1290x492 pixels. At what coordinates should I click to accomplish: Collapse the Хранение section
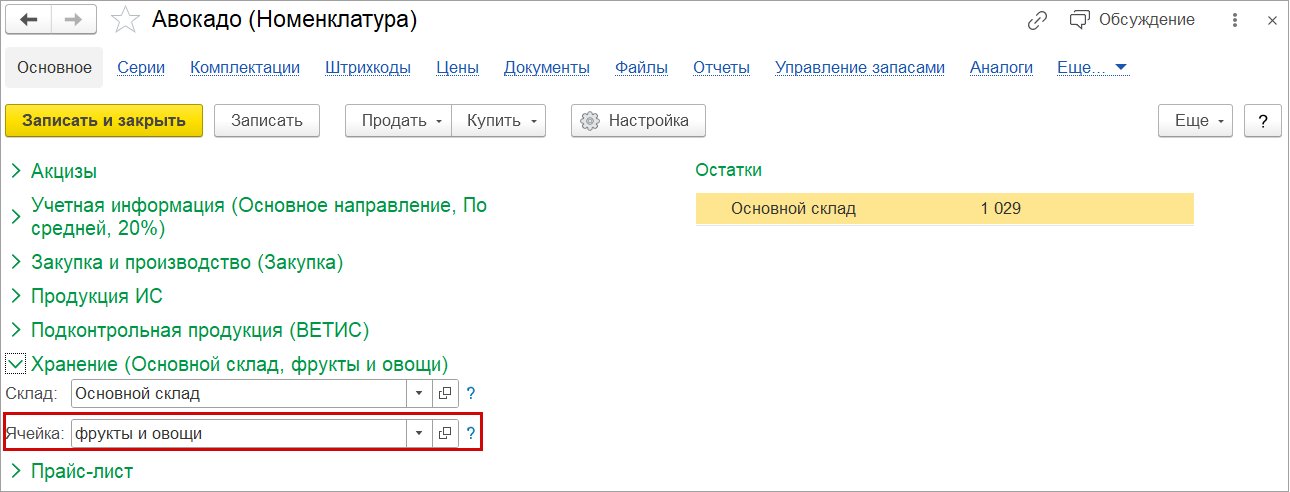(15, 364)
